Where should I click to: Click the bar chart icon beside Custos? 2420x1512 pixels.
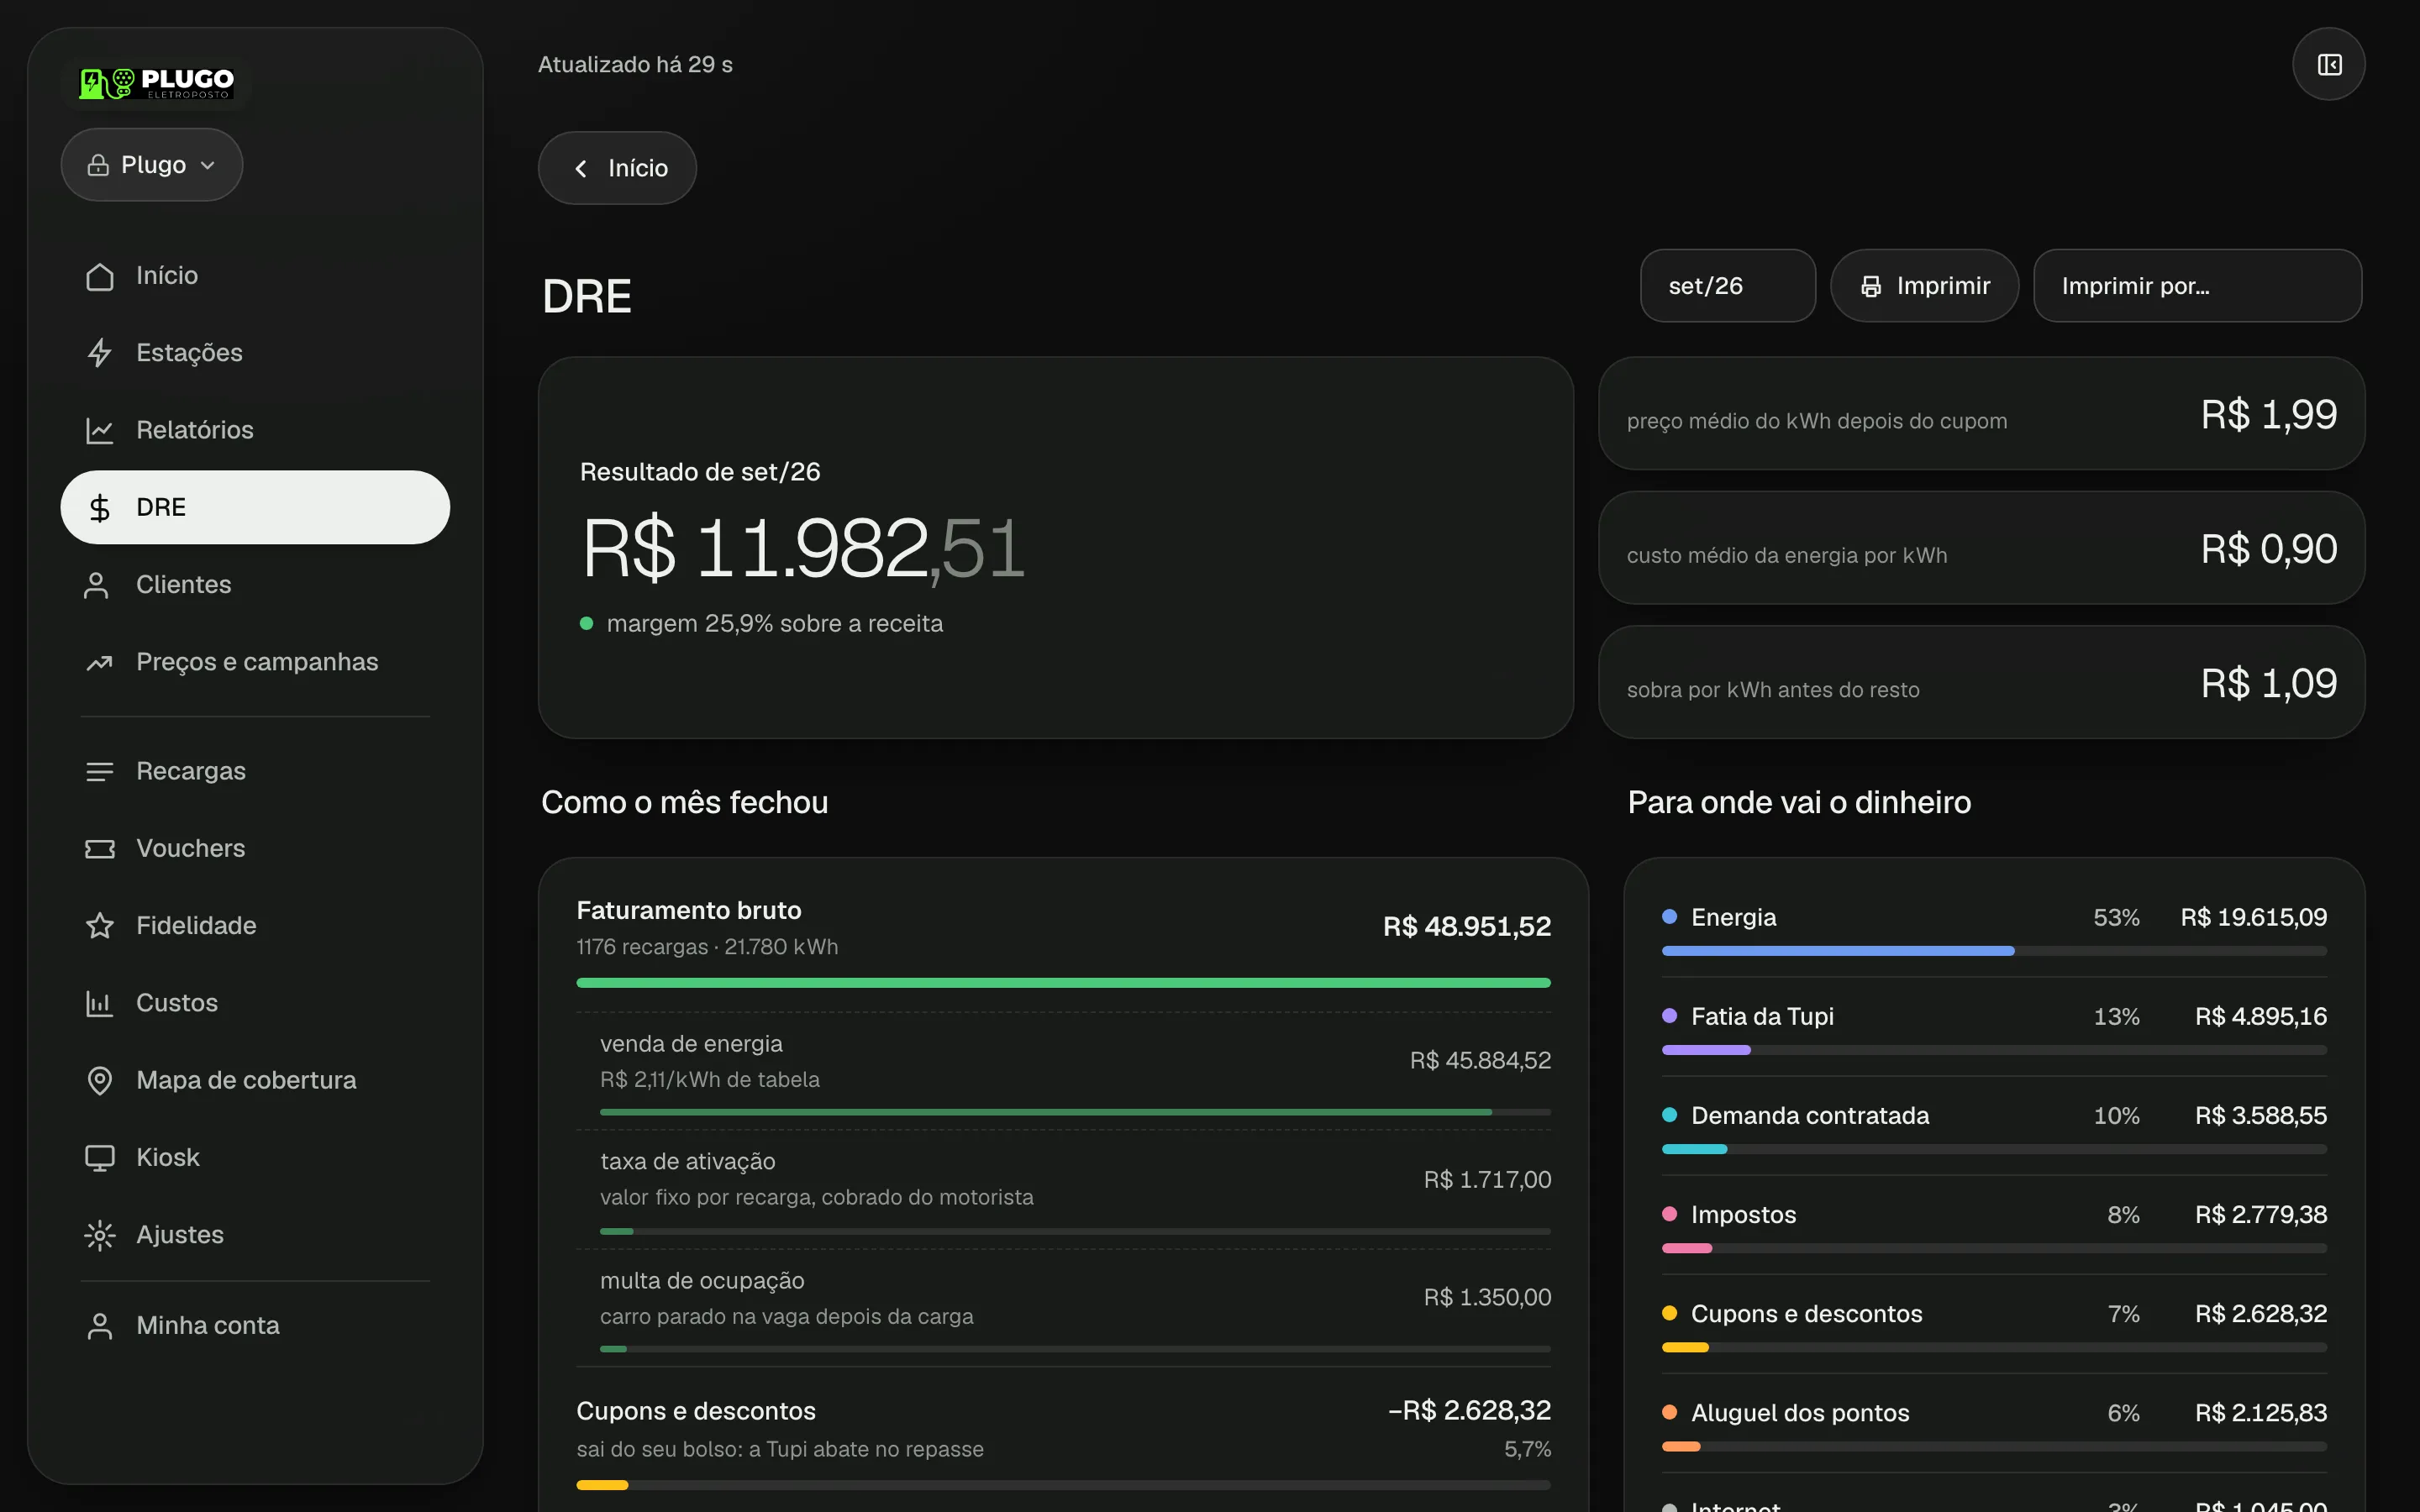click(x=99, y=1003)
